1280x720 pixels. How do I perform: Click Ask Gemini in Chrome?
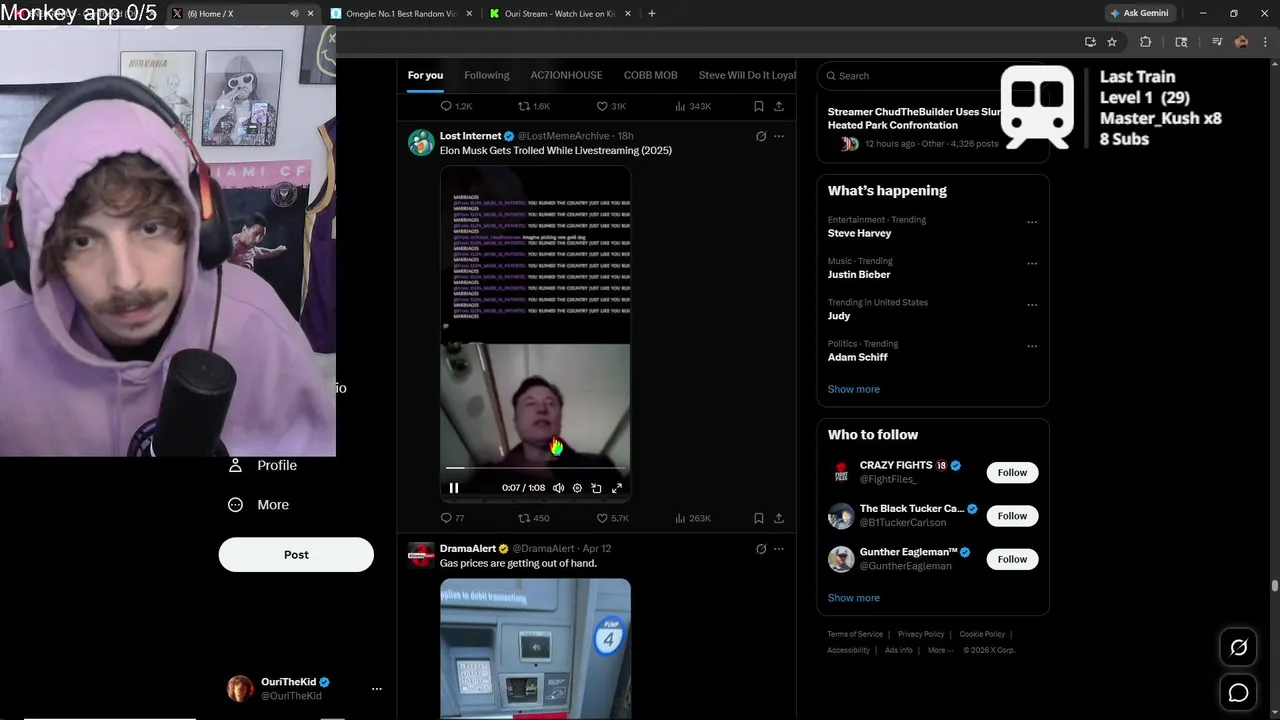point(1139,13)
